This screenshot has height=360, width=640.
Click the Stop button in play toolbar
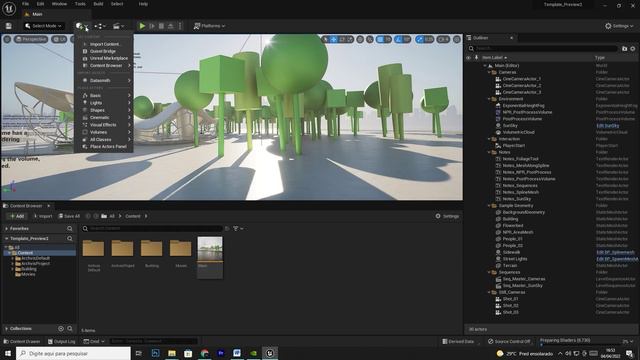pyautogui.click(x=161, y=26)
